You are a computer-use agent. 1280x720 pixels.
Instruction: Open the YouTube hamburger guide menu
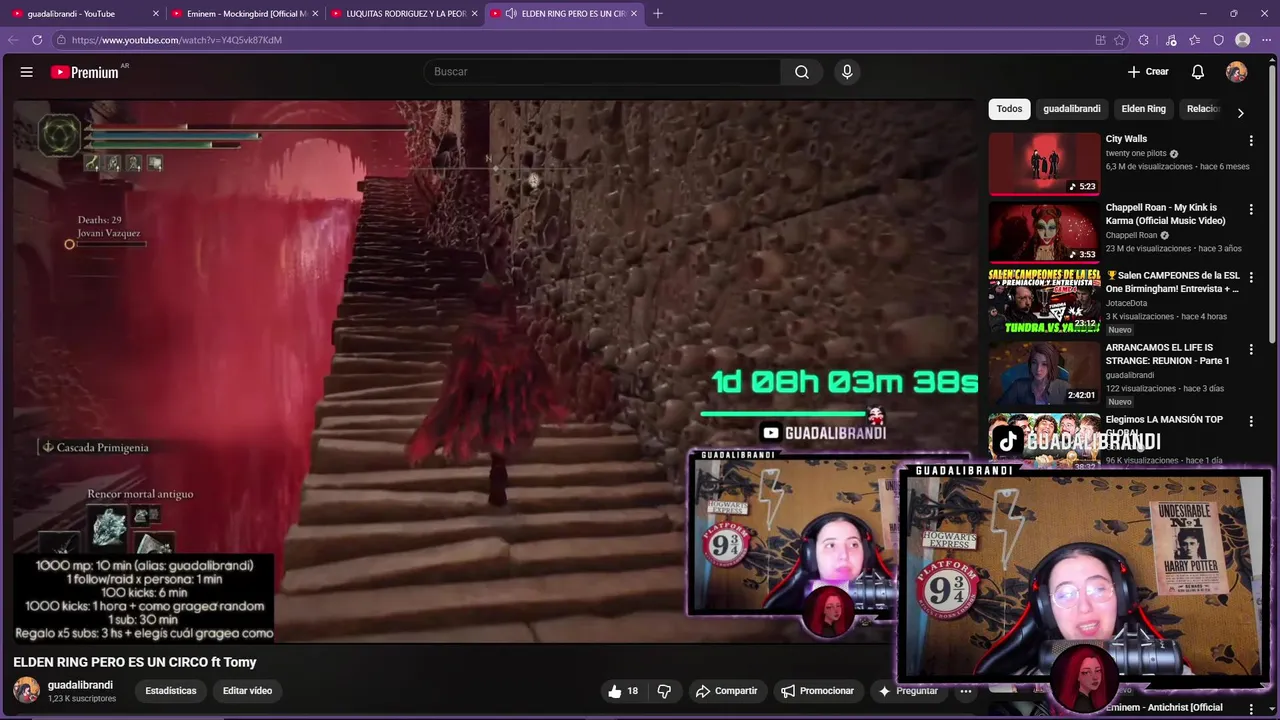(x=27, y=72)
